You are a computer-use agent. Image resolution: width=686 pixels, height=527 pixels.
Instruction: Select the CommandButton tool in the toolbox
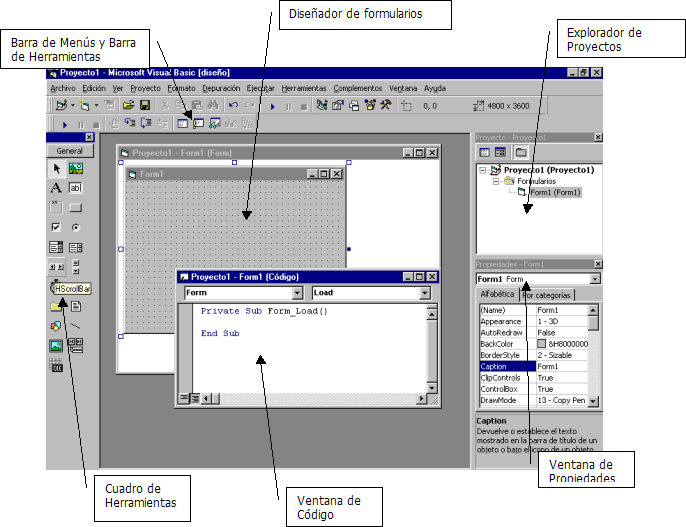pyautogui.click(x=76, y=208)
